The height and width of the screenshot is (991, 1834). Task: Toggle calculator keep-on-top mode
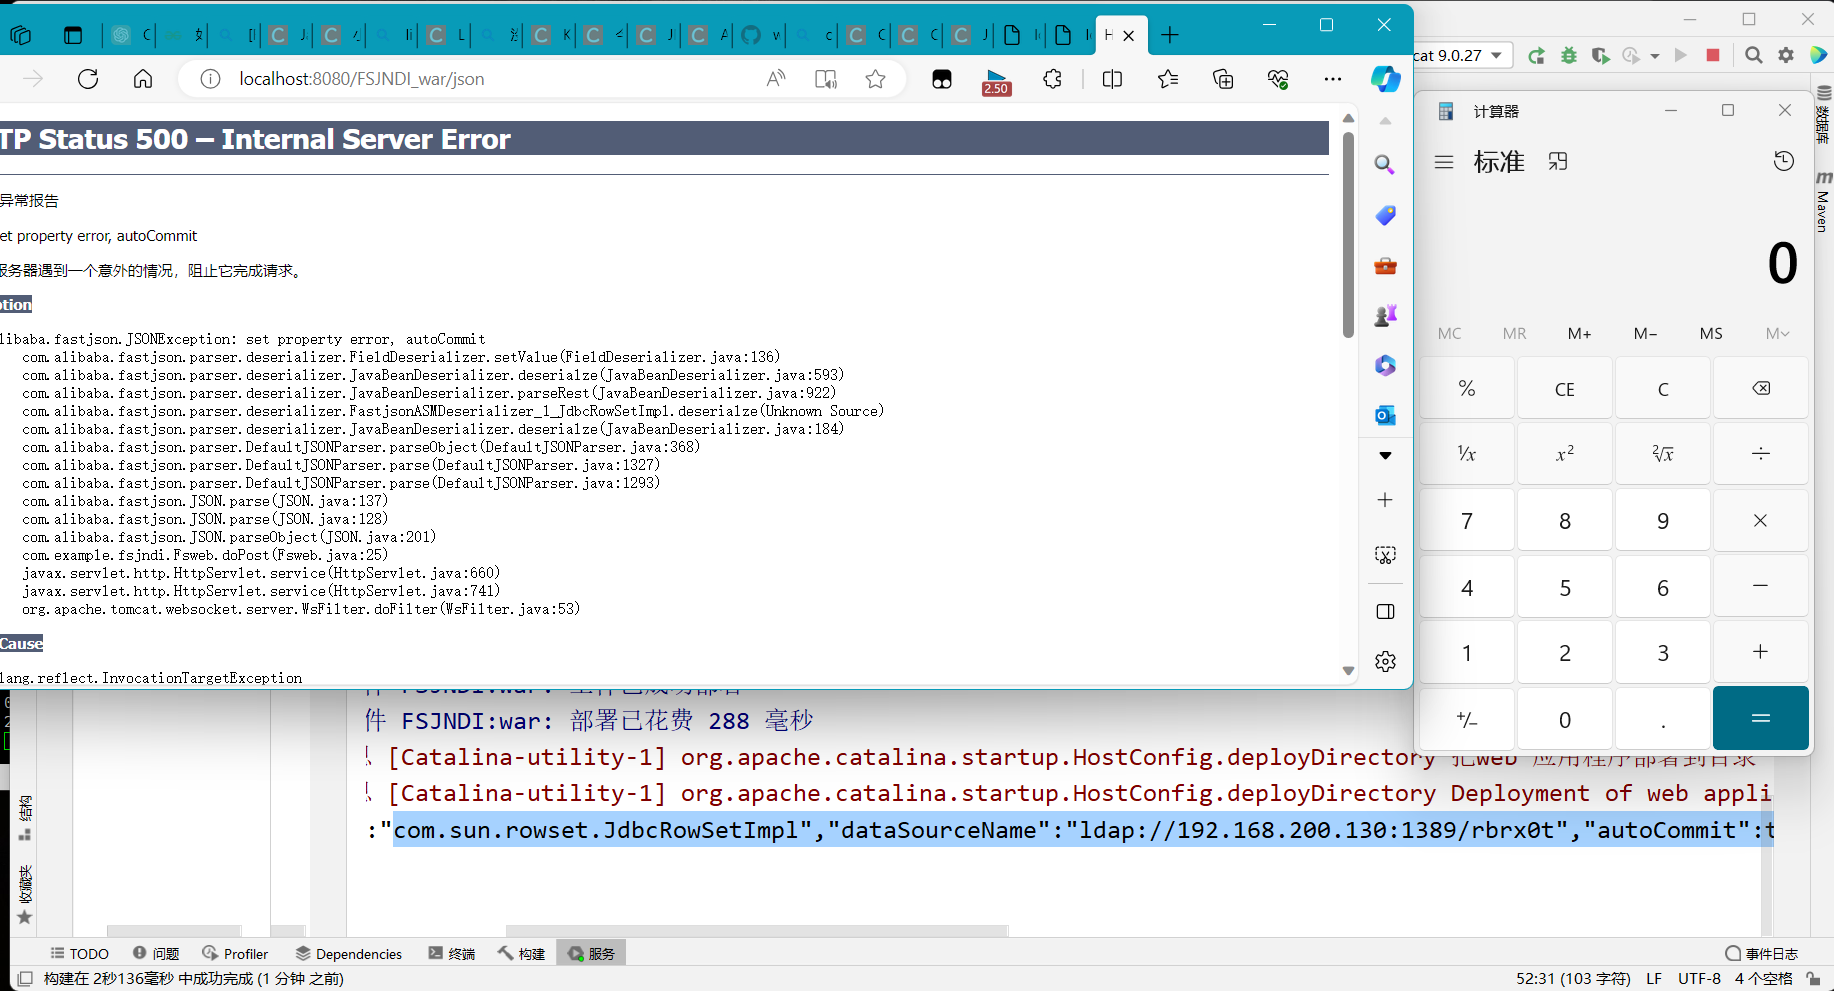1558,161
